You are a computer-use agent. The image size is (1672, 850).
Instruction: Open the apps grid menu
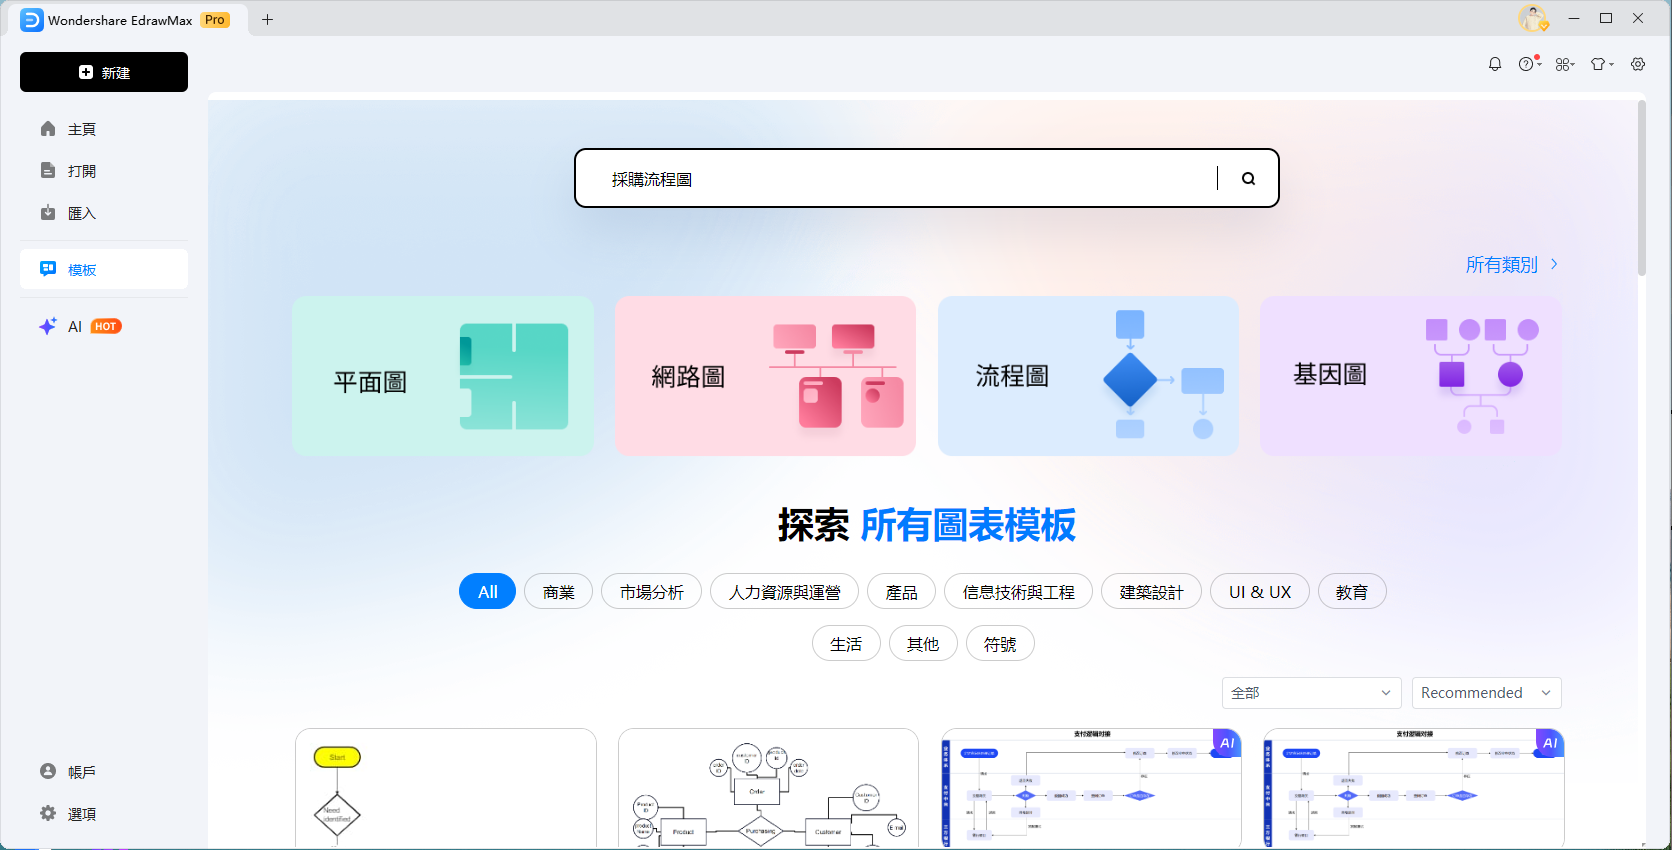coord(1565,64)
